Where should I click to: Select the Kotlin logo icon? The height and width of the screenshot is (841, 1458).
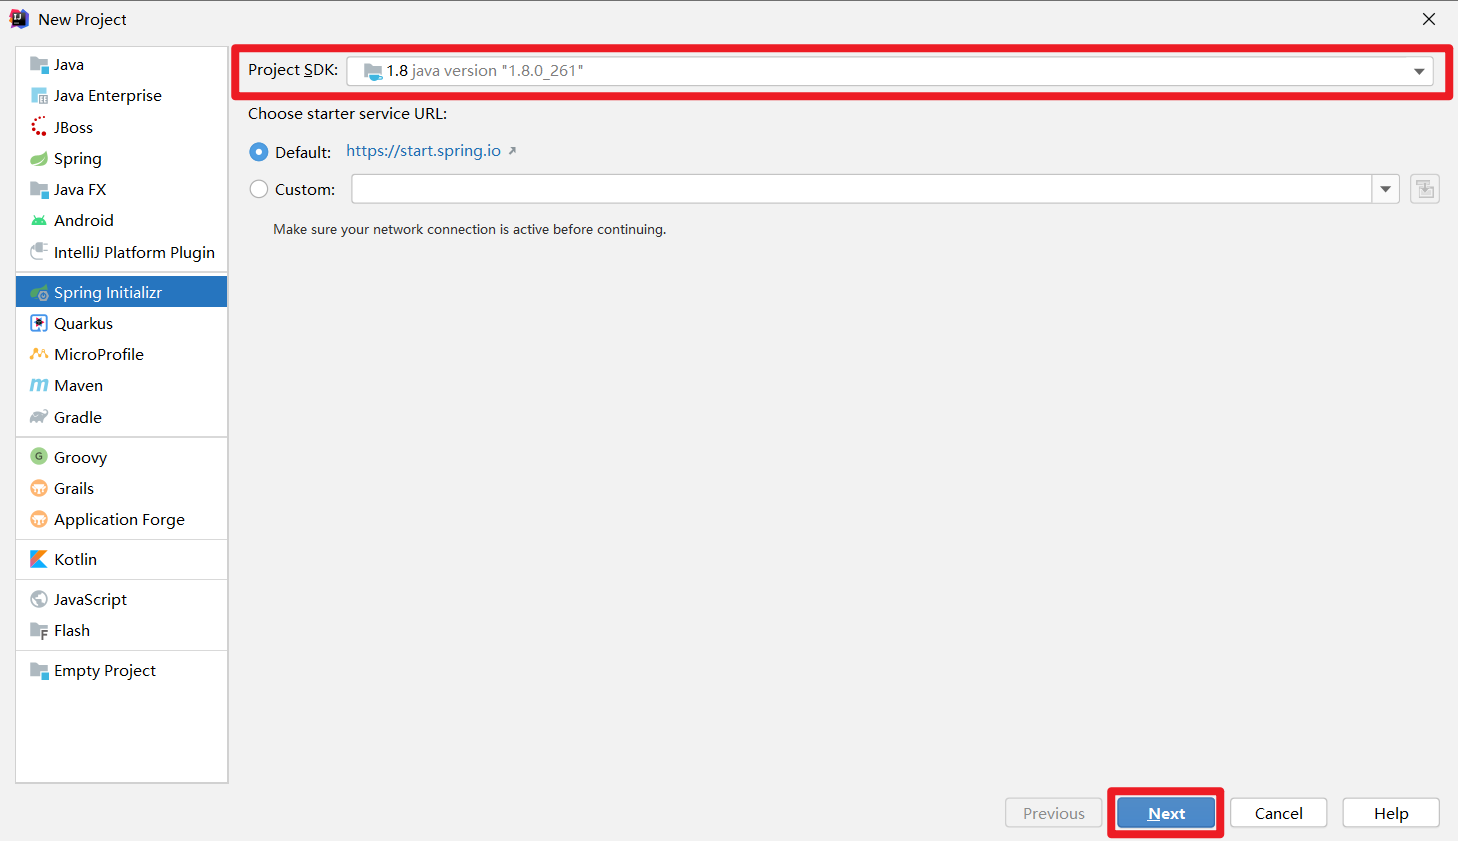click(x=39, y=559)
